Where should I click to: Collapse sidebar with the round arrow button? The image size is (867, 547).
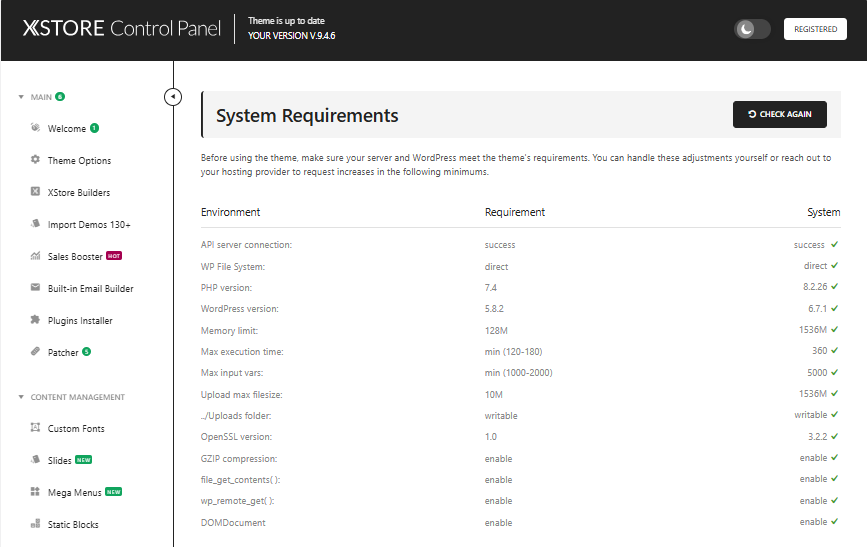coord(173,97)
